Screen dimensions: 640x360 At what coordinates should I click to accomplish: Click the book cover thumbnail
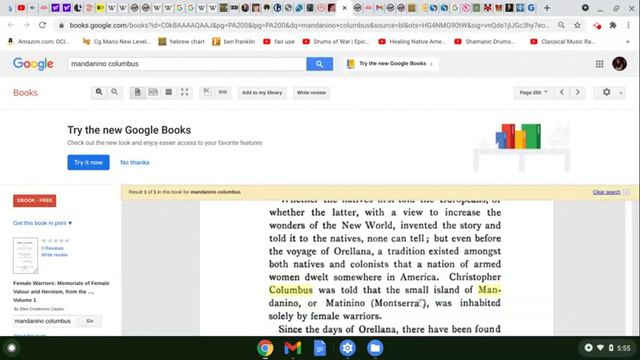[x=25, y=256]
